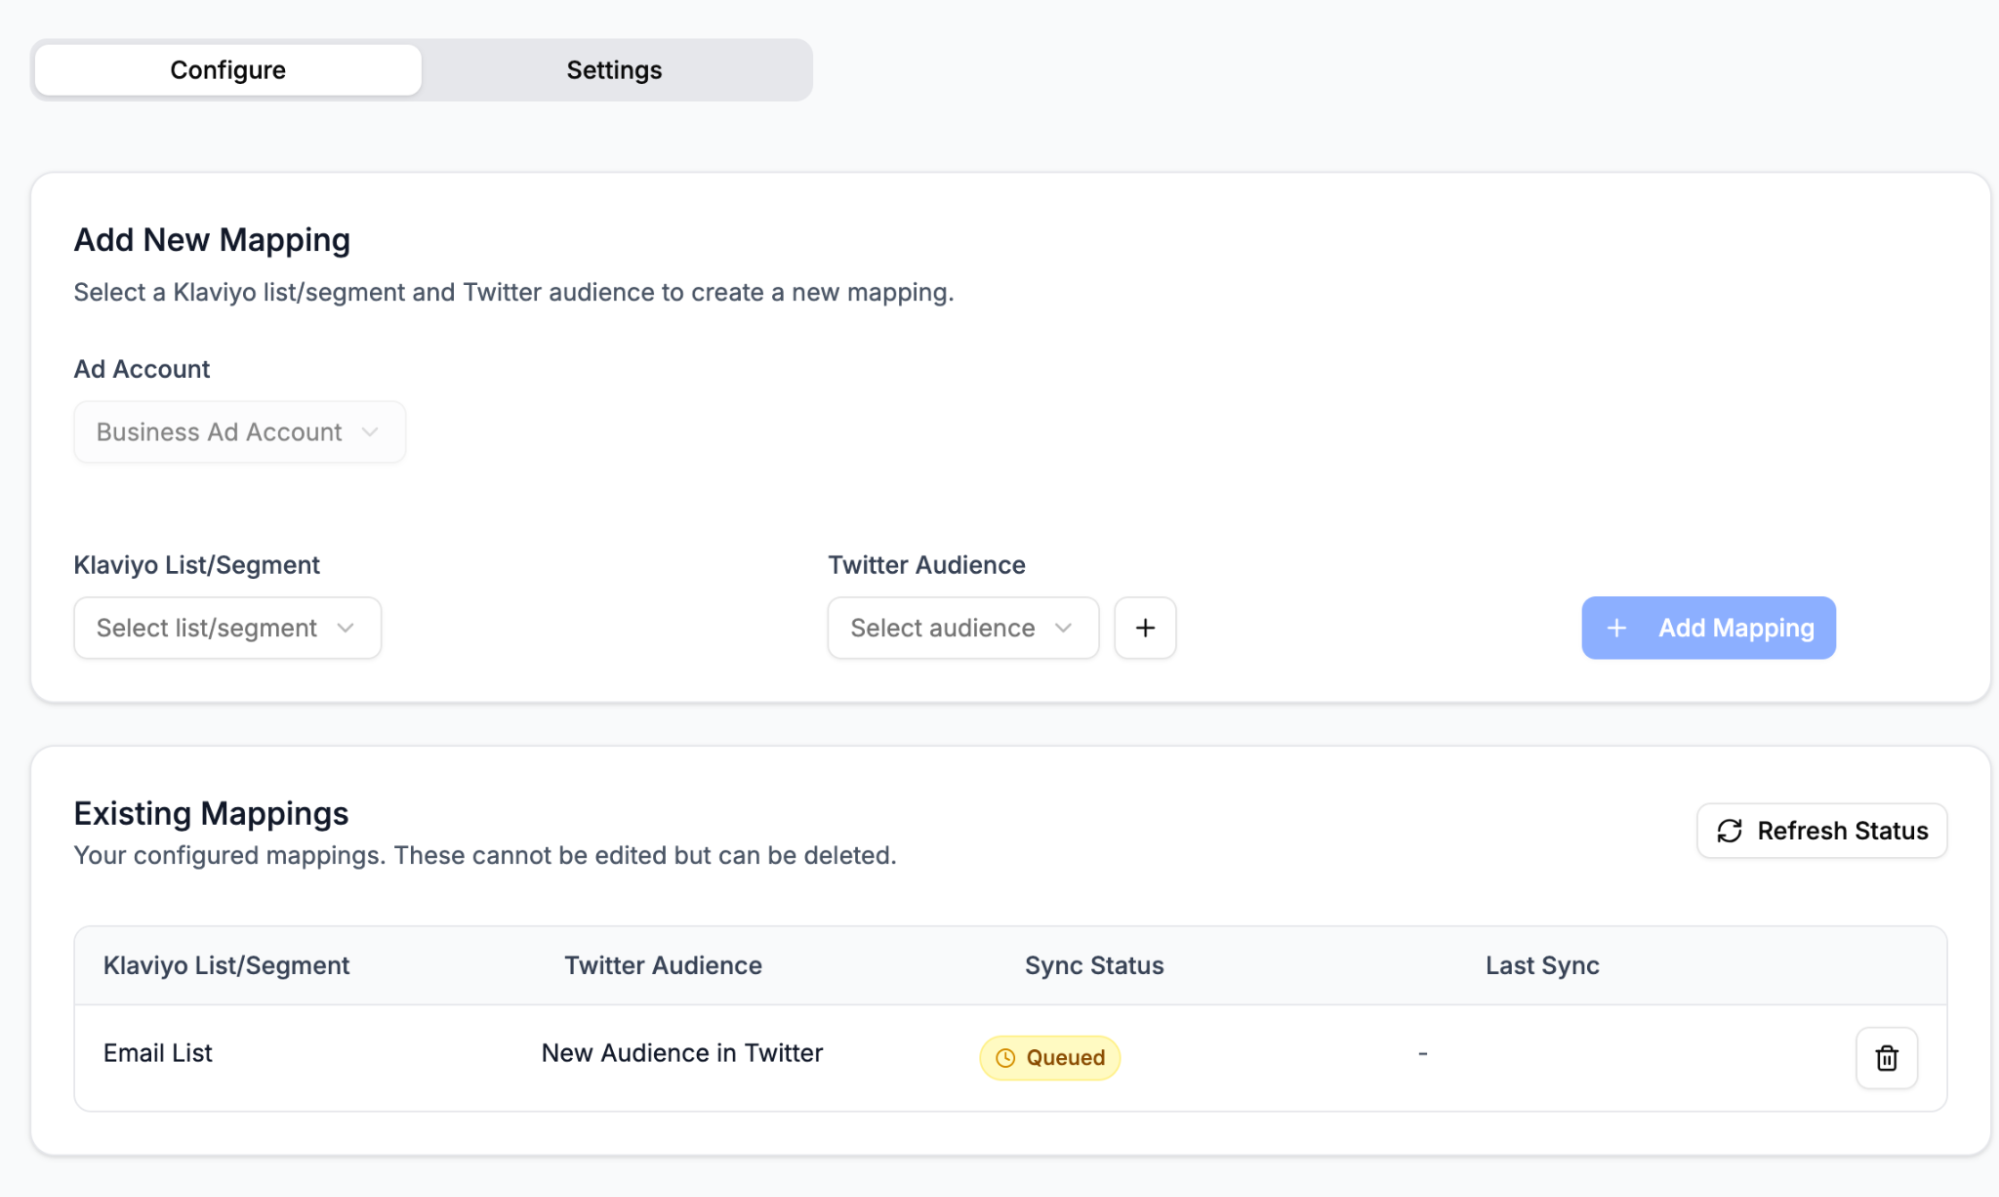The width and height of the screenshot is (1999, 1197).
Task: Click the Klaviyo List/Segment column header
Action: (x=226, y=965)
